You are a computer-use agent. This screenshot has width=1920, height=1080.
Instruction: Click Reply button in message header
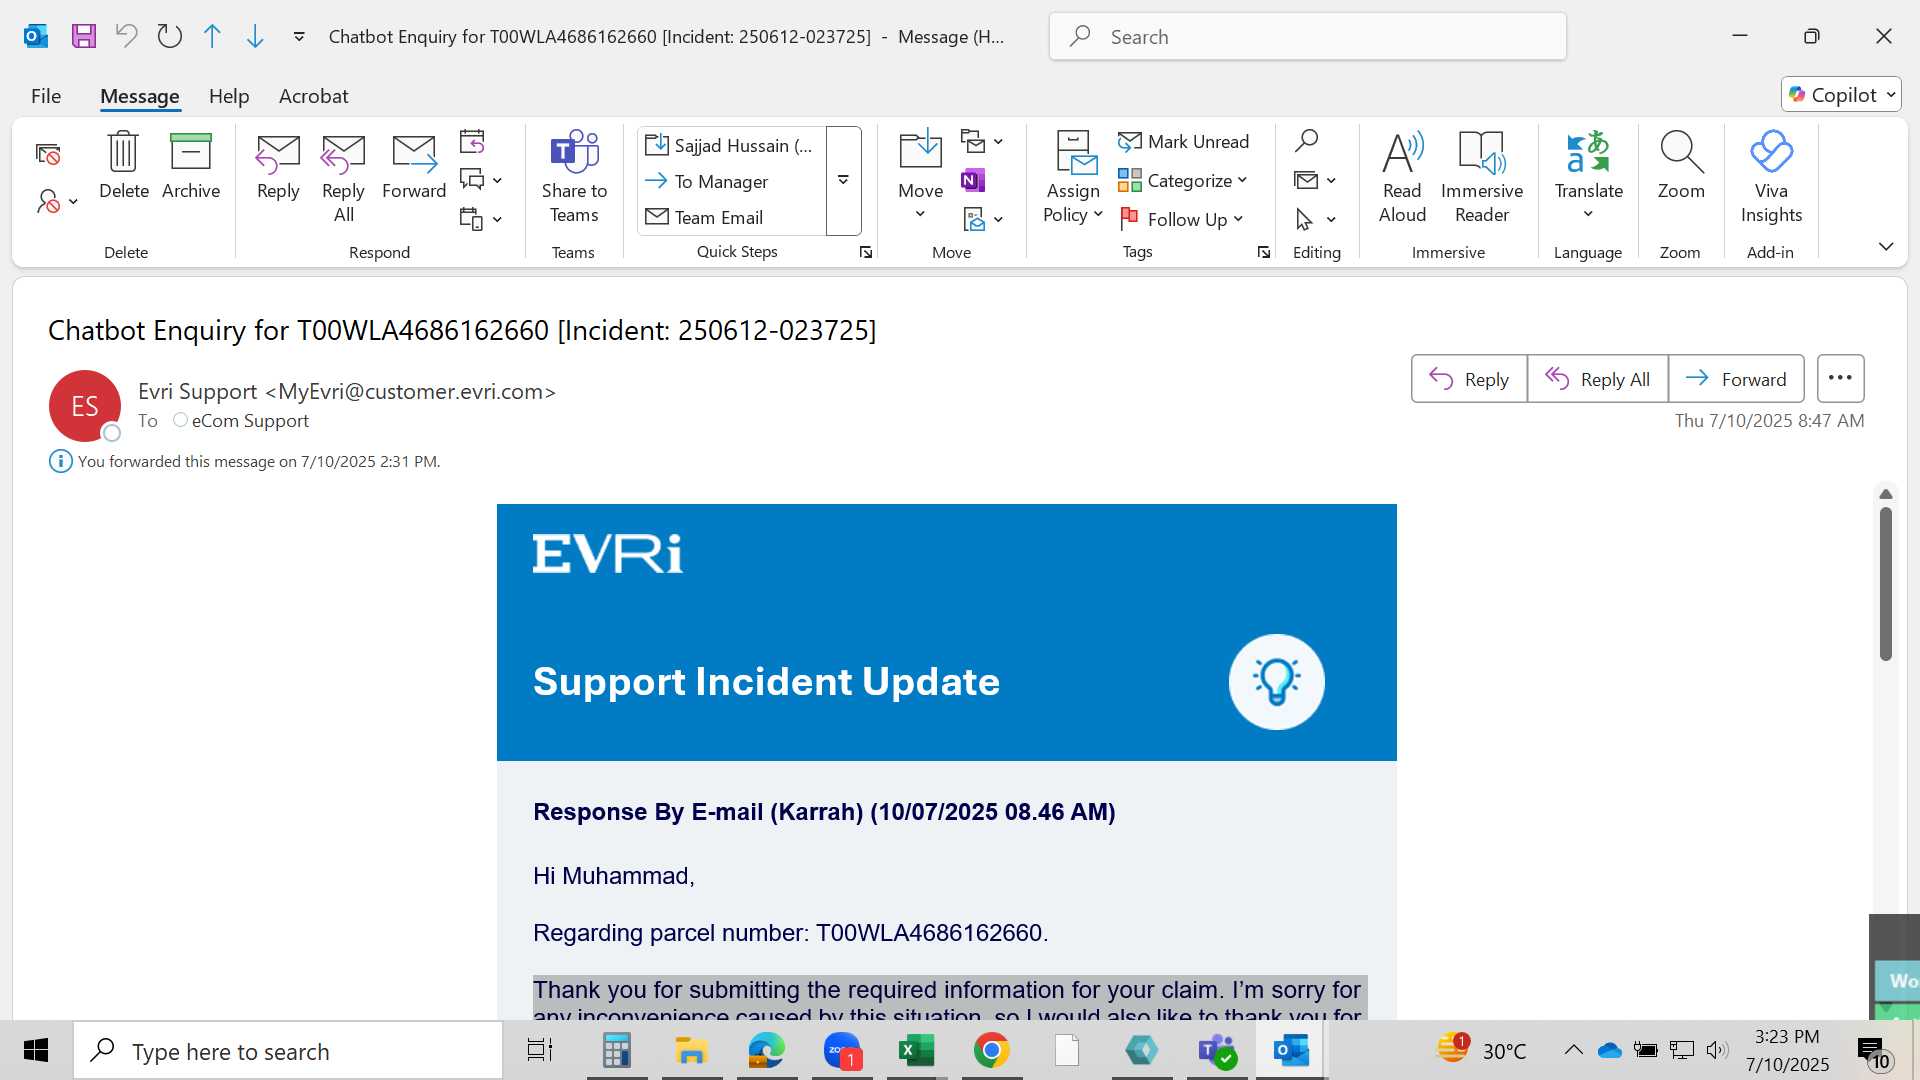pyautogui.click(x=1469, y=379)
